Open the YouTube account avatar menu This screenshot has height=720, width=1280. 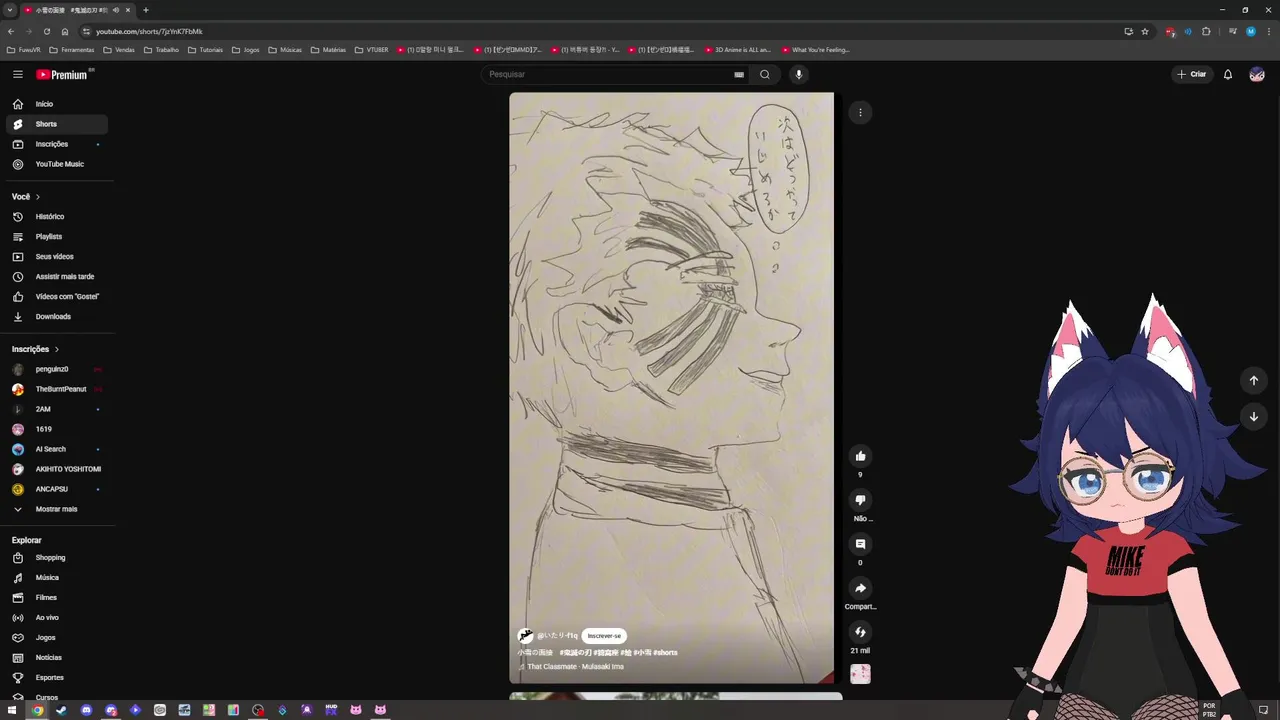(1257, 74)
